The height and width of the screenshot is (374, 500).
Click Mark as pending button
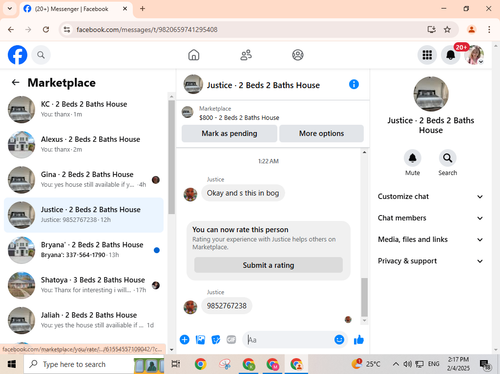229,133
